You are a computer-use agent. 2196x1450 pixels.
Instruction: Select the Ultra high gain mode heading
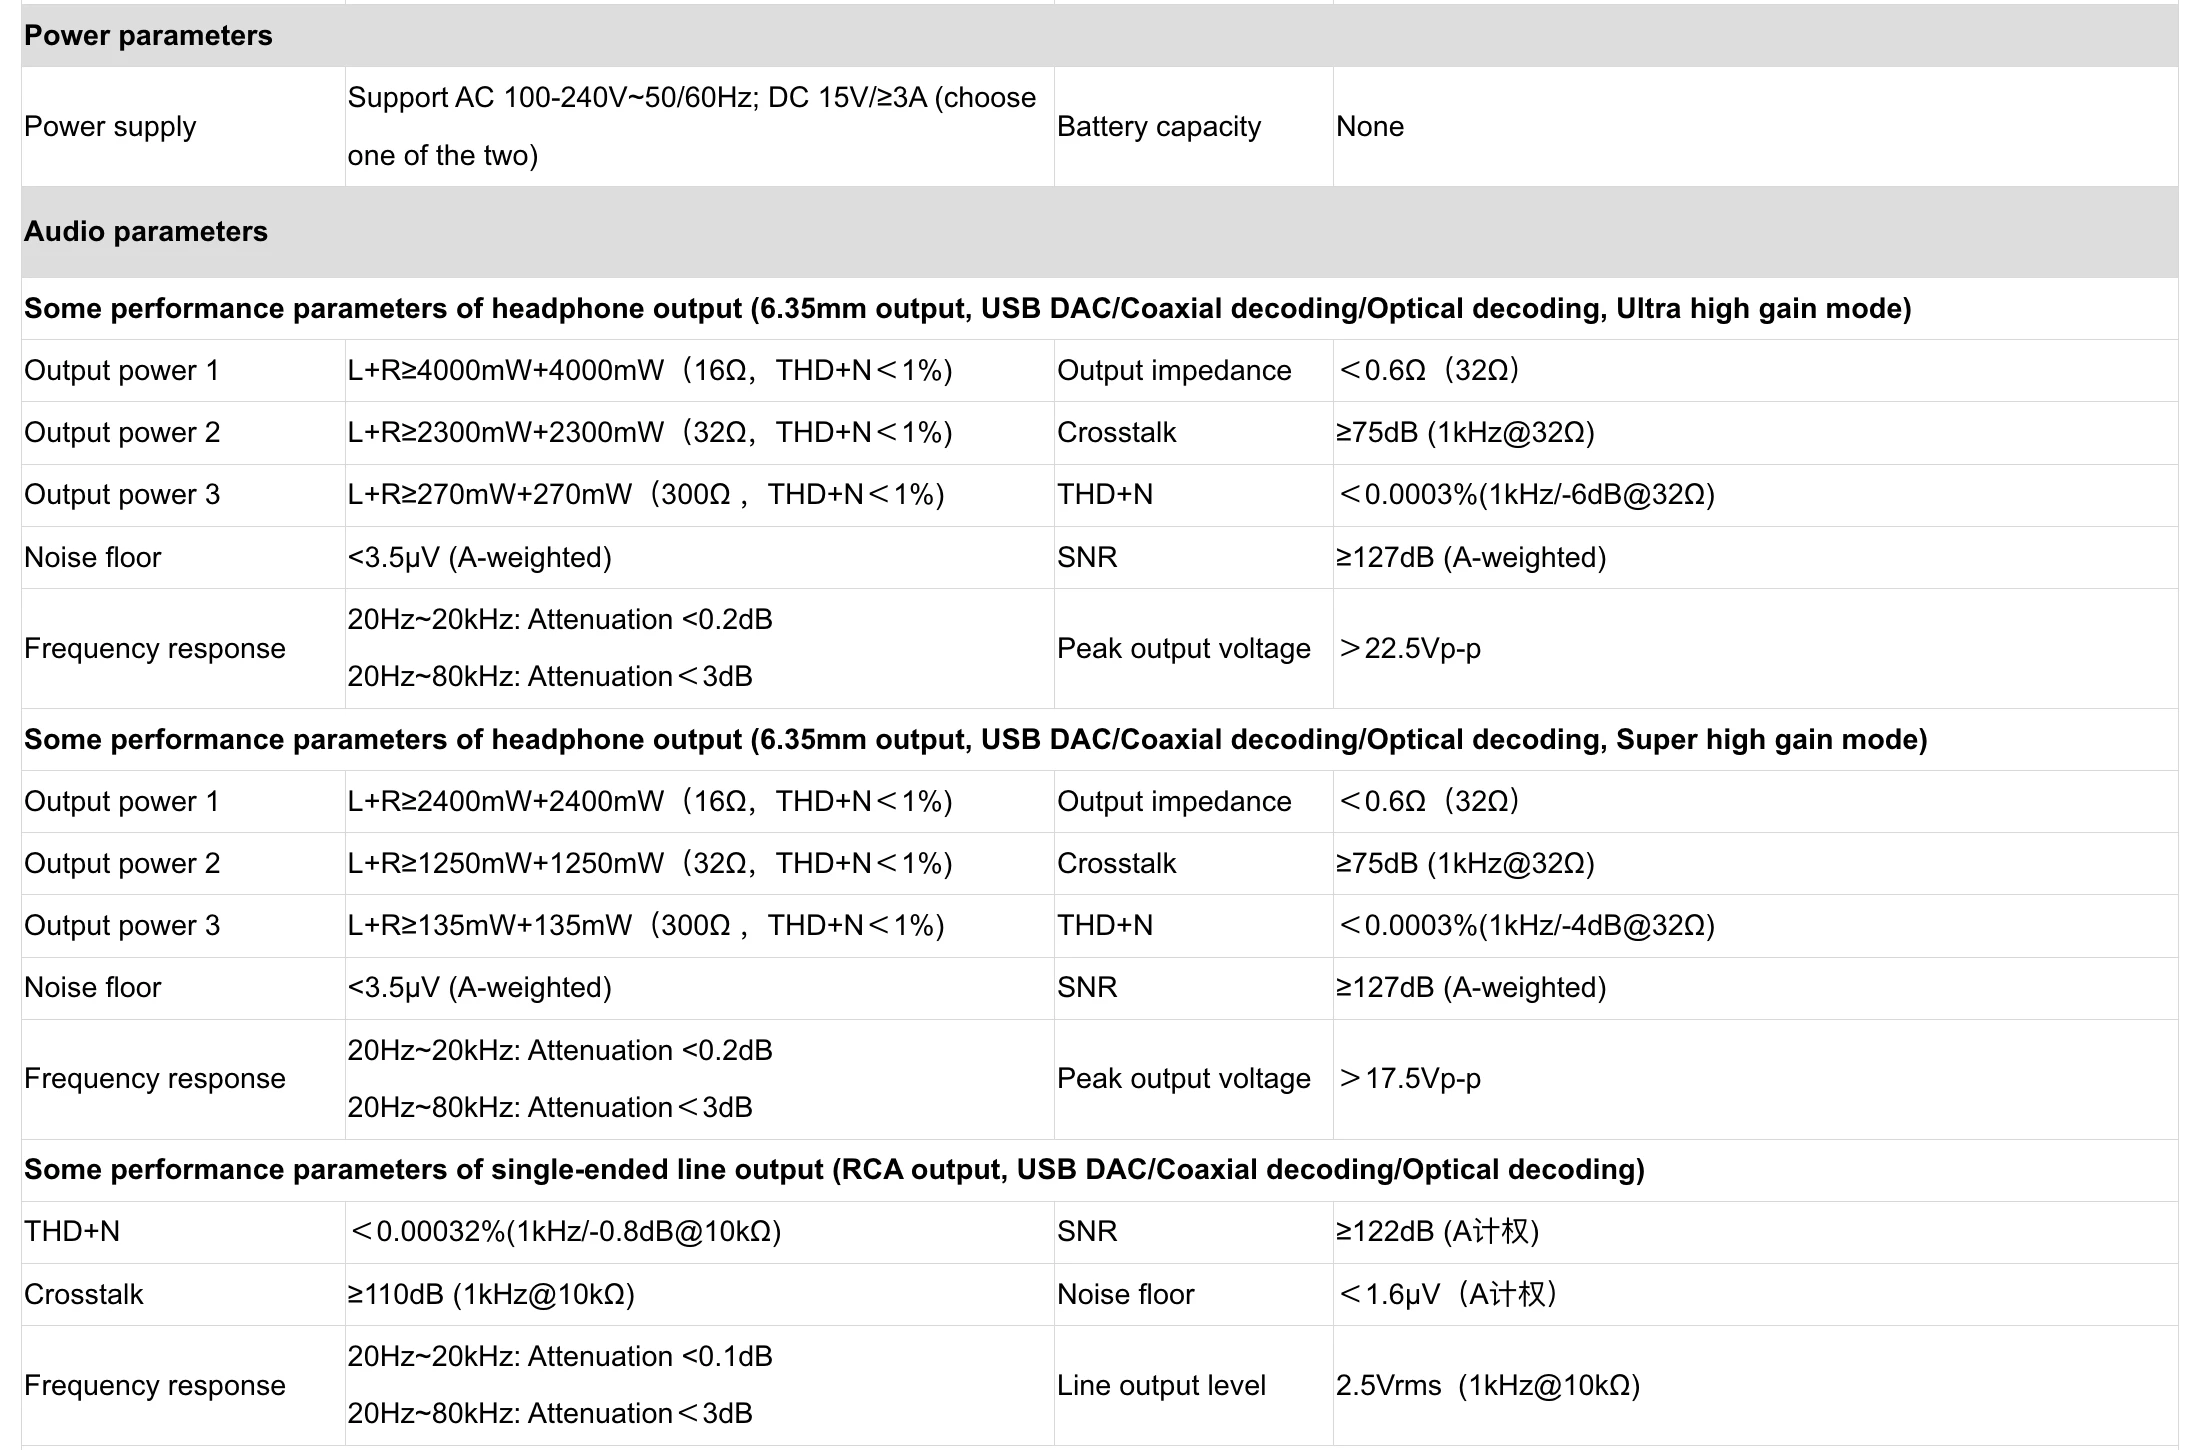(x=967, y=309)
